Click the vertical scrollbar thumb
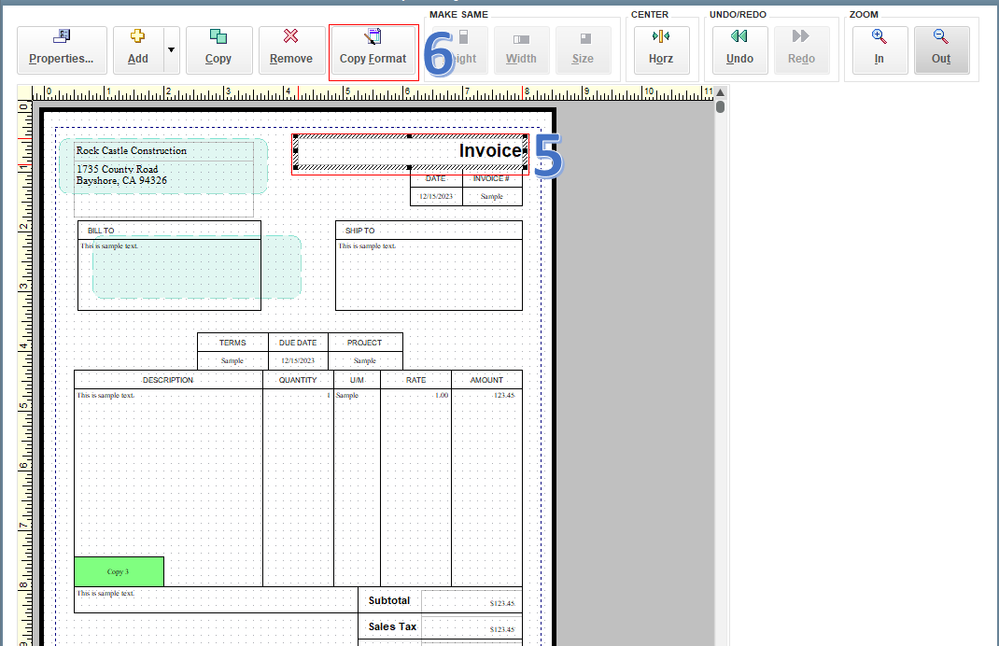999x646 pixels. (721, 106)
